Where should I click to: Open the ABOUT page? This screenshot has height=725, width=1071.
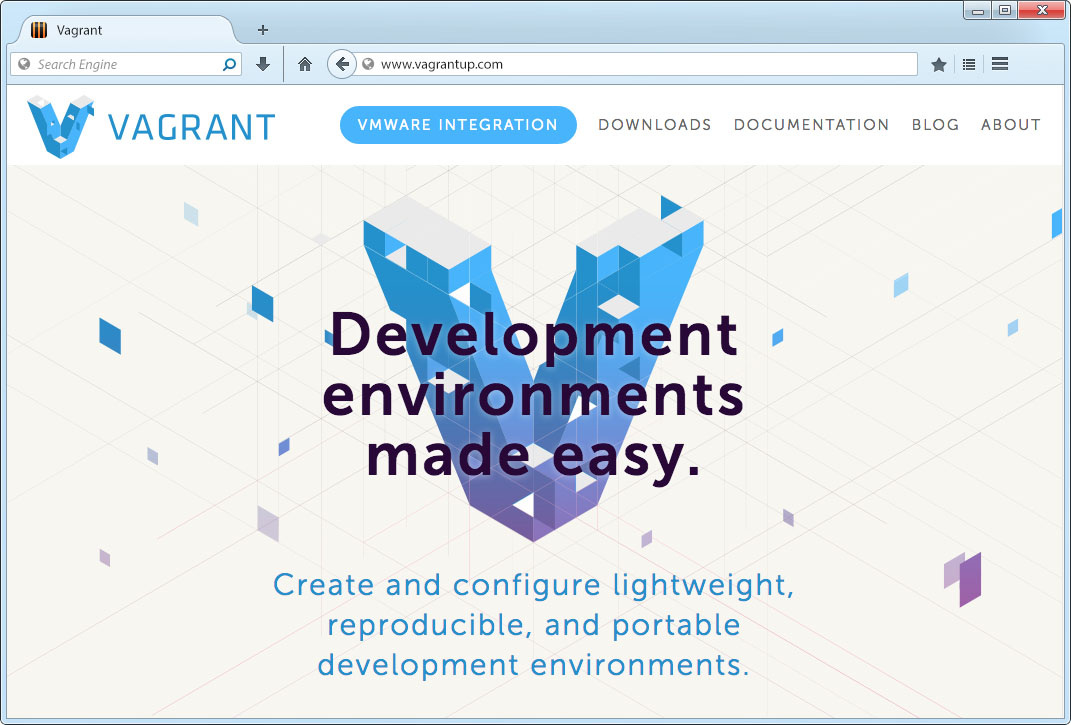click(1010, 124)
